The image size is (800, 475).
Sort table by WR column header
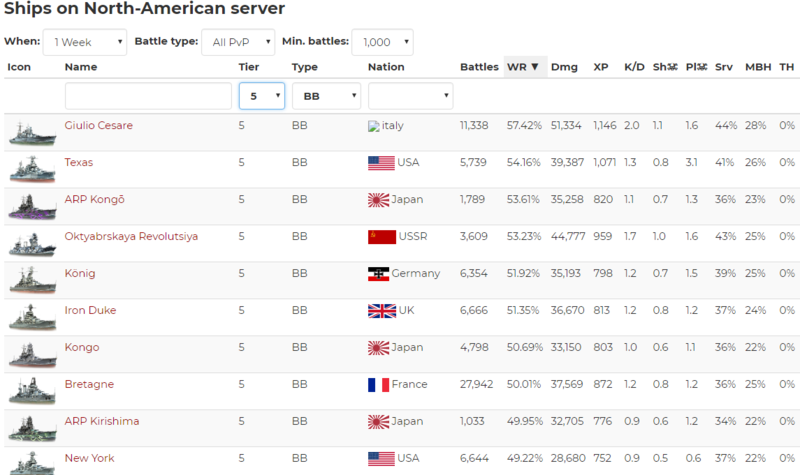pyautogui.click(x=522, y=67)
